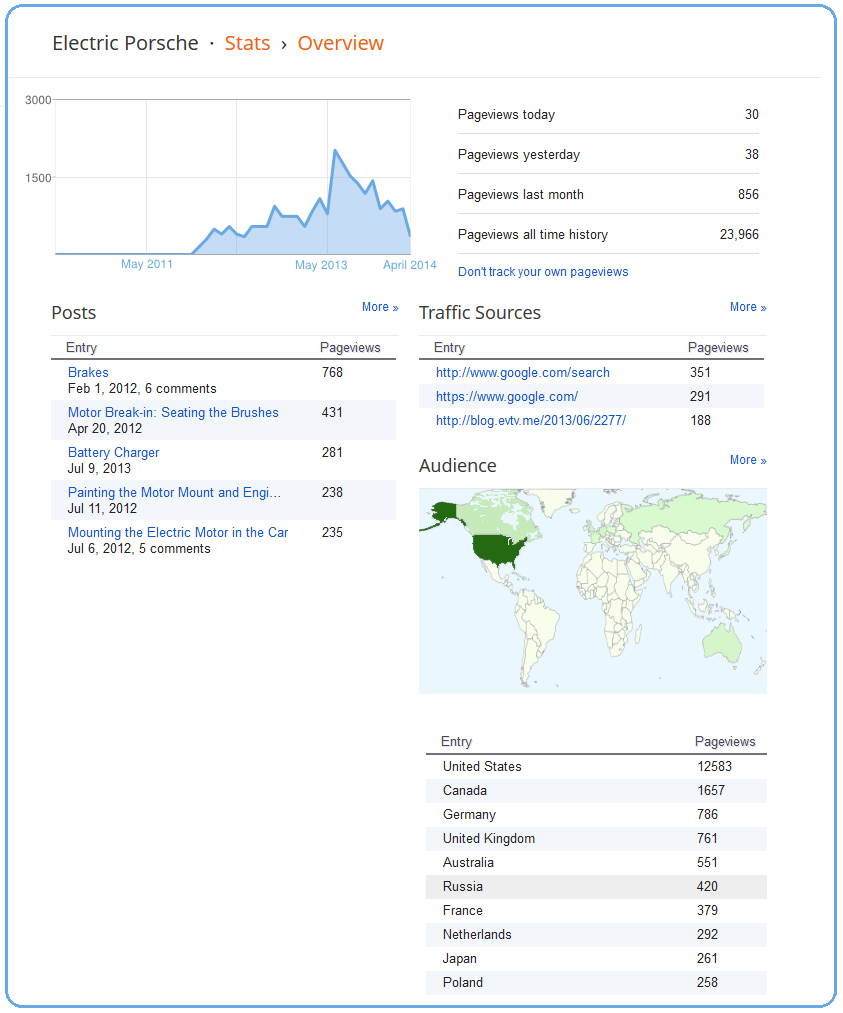Click Don't track your own pageviews
The width and height of the screenshot is (843, 1013).
pos(543,272)
